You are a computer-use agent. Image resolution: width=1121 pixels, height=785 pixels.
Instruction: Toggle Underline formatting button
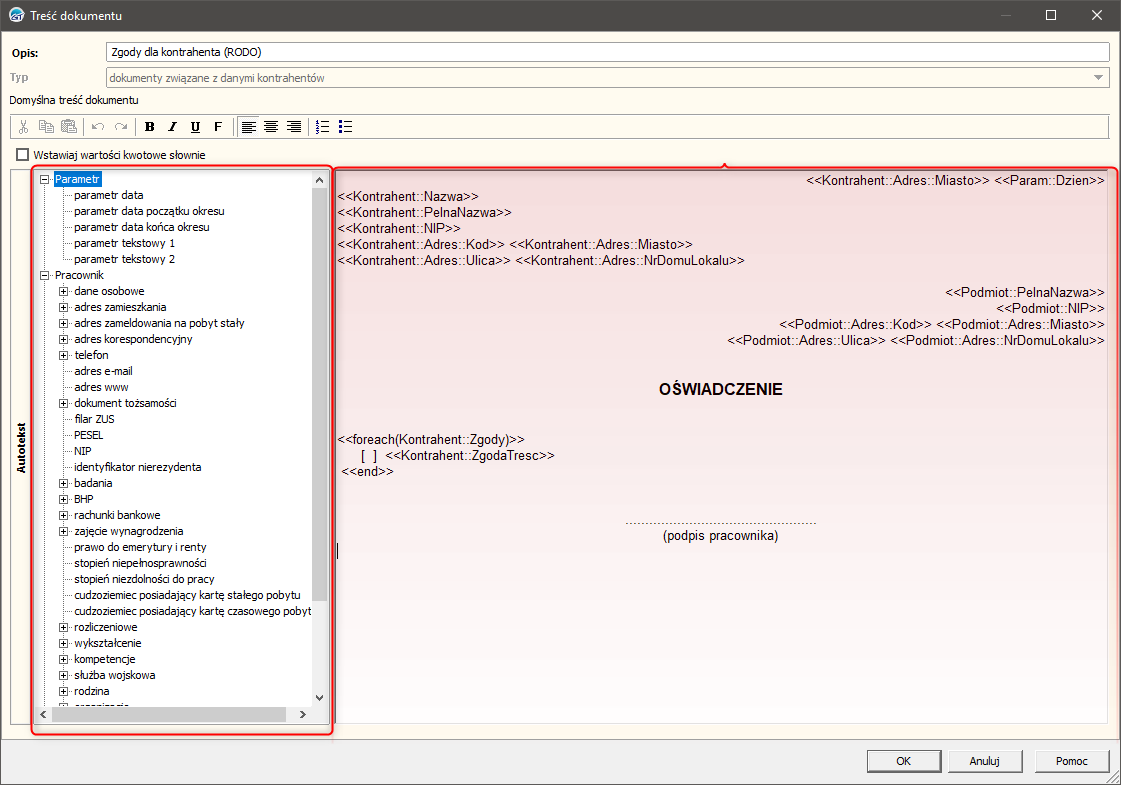(195, 127)
